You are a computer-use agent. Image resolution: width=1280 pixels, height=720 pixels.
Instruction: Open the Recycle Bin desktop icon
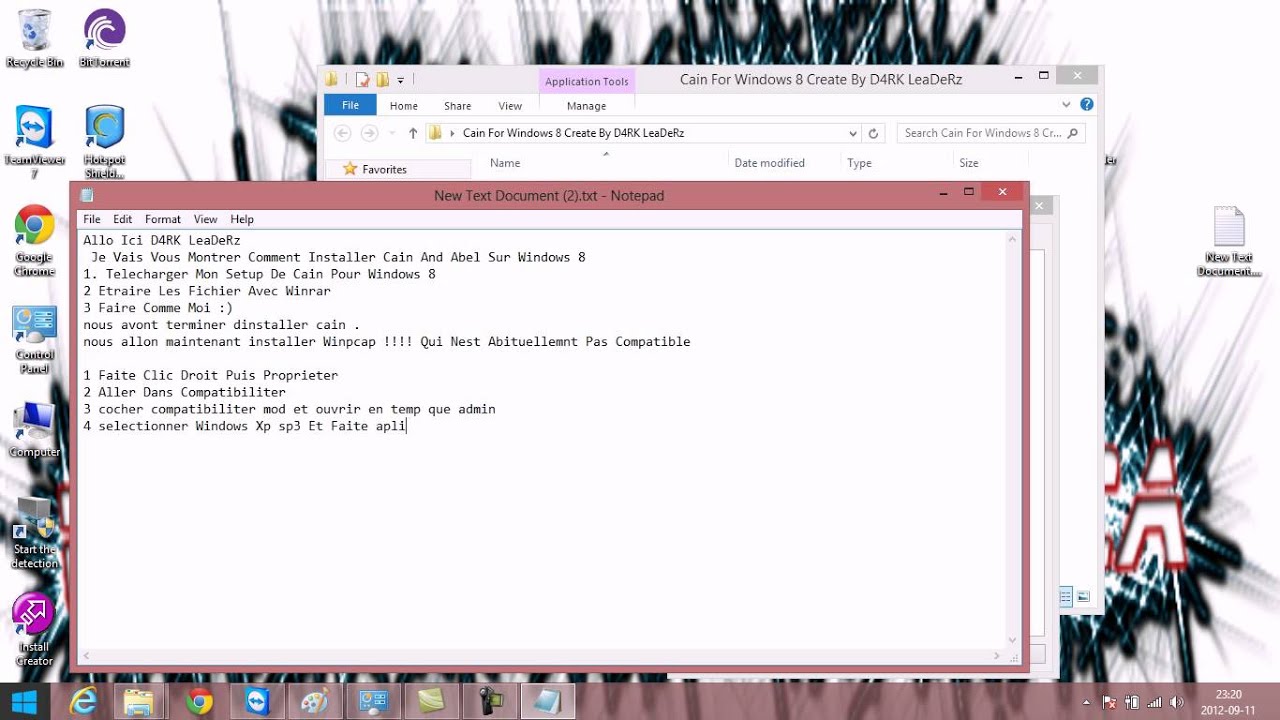(34, 38)
